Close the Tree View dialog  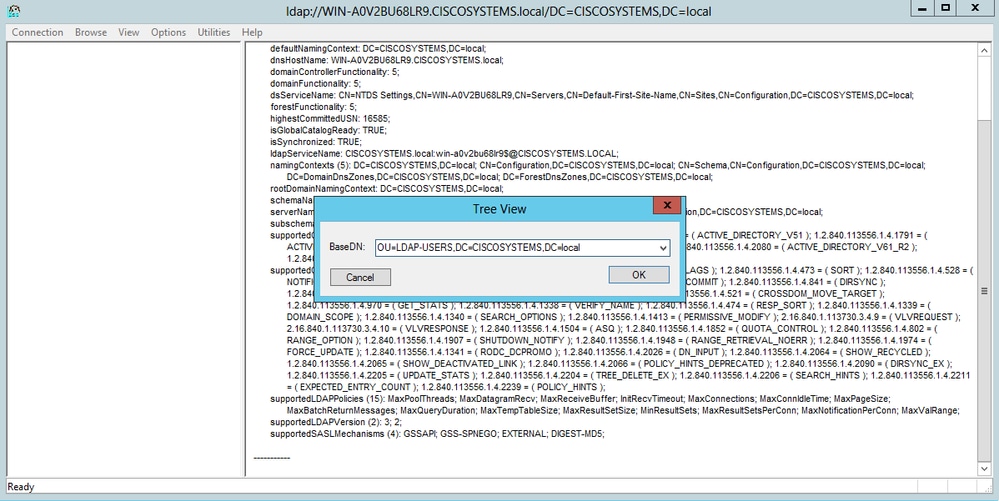pyautogui.click(x=667, y=205)
